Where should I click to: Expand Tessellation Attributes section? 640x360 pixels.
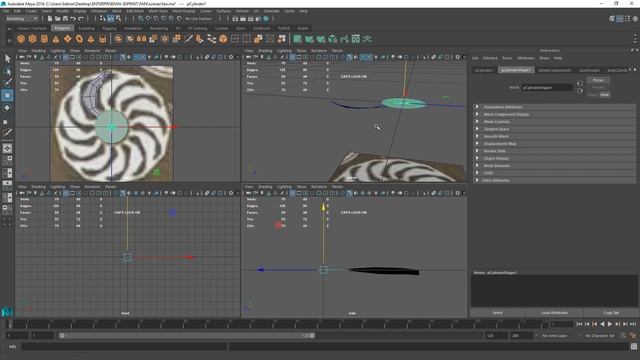(x=554, y=107)
